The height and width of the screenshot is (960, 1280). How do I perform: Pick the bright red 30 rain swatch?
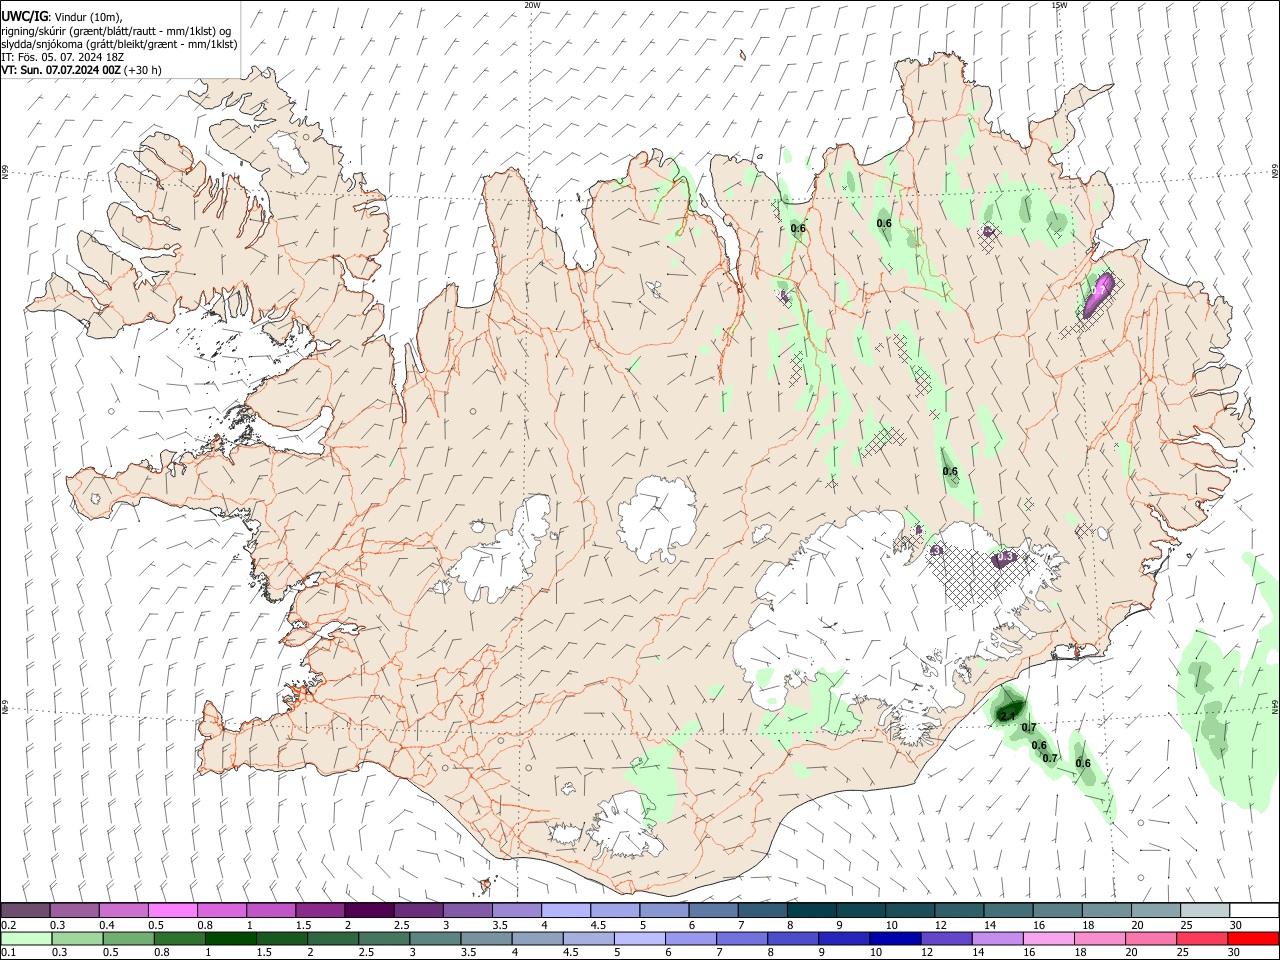coord(1254,938)
